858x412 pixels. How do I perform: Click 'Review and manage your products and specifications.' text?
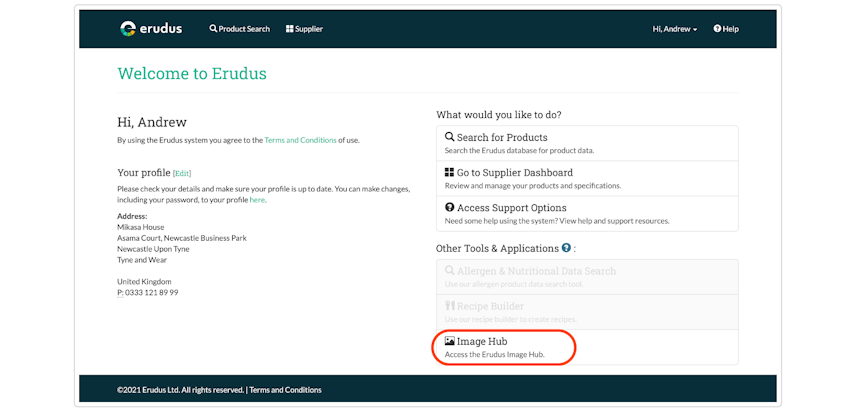pyautogui.click(x=533, y=186)
